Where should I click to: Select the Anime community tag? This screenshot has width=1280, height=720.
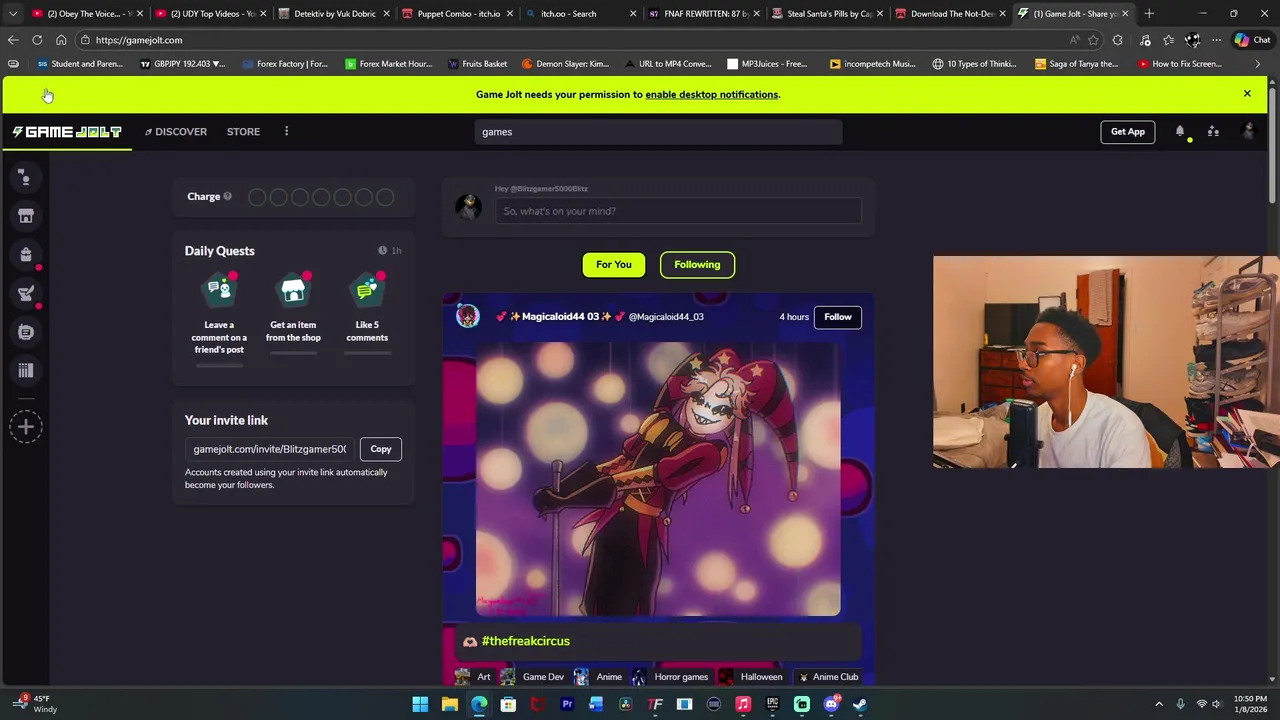click(x=598, y=677)
